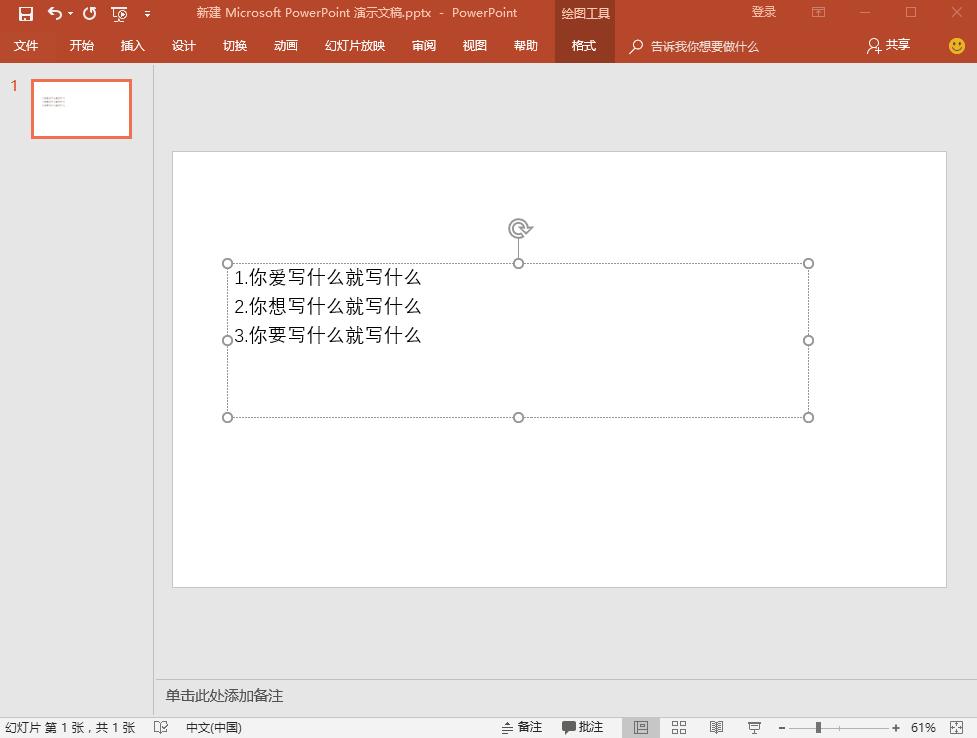This screenshot has height=738, width=977.
Task: Start slideshow from beginning via toolbar icon
Action: [x=118, y=12]
